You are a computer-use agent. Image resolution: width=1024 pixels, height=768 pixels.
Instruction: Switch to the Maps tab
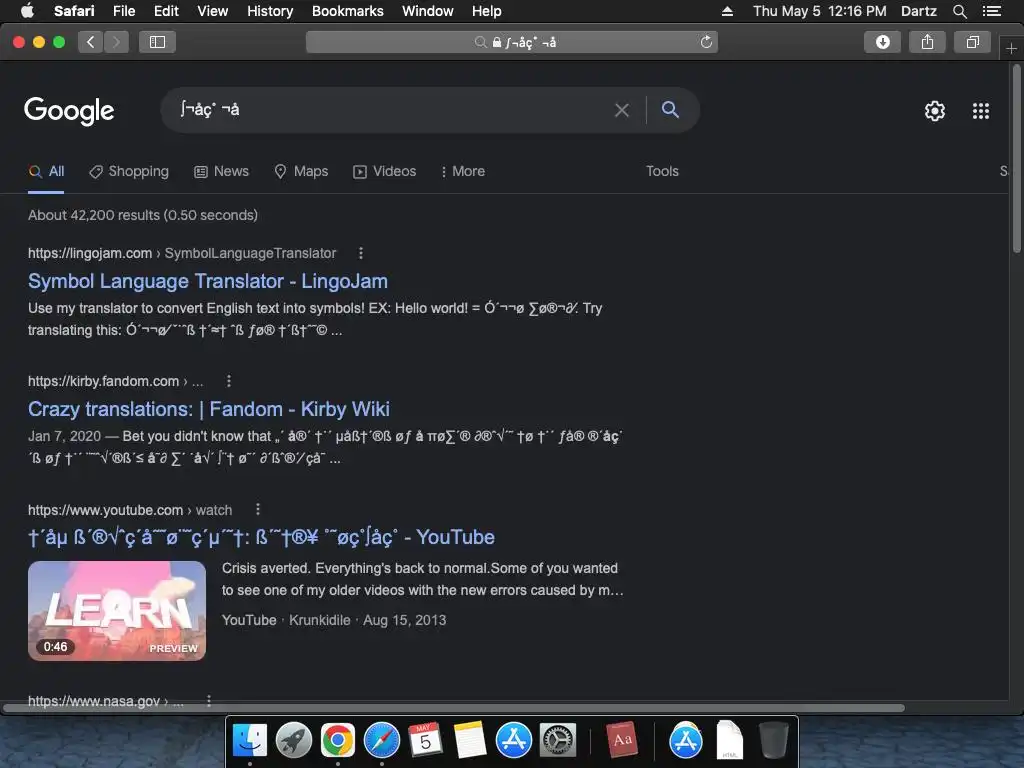[x=301, y=172]
